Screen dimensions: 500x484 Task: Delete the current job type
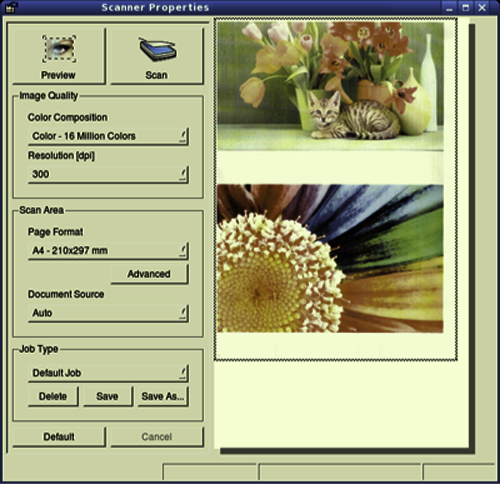click(x=53, y=396)
